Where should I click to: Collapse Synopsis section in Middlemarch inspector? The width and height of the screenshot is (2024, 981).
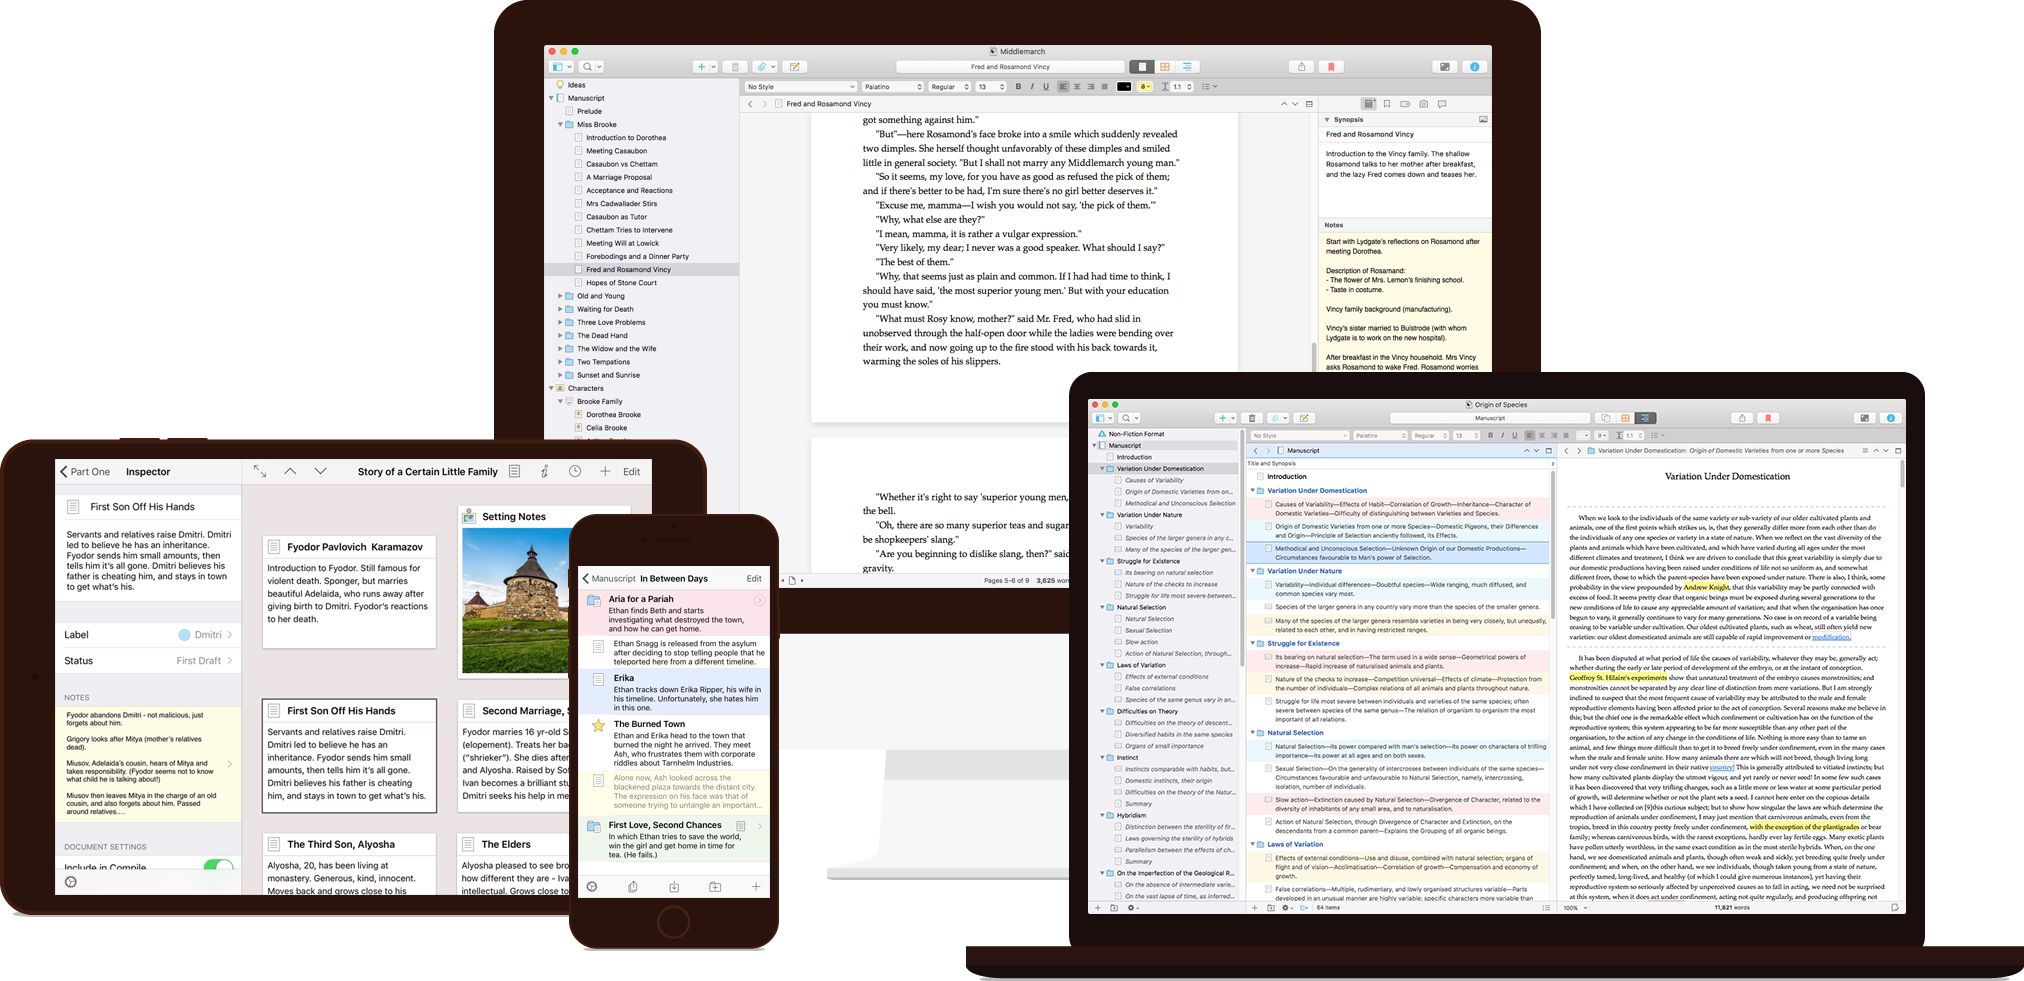point(1327,119)
